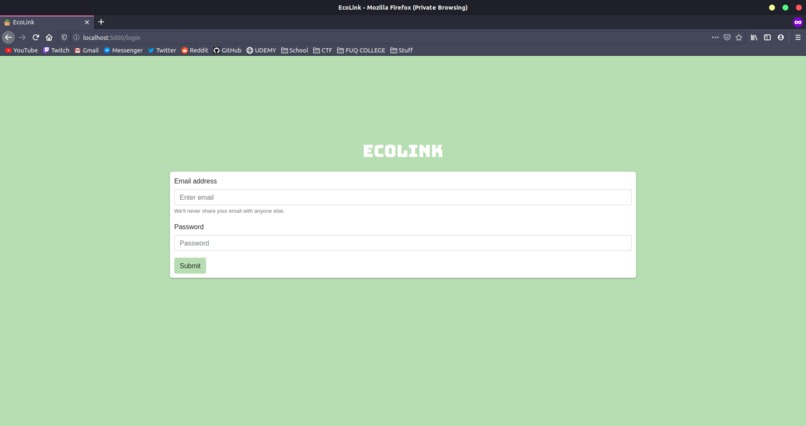Click the tracking protection shield icon

click(x=64, y=37)
